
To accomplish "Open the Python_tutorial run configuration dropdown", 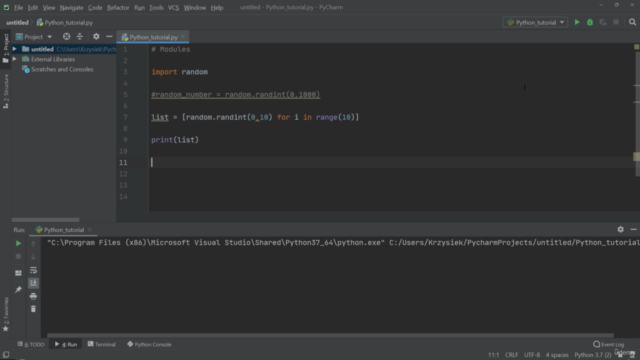I will click(x=535, y=22).
